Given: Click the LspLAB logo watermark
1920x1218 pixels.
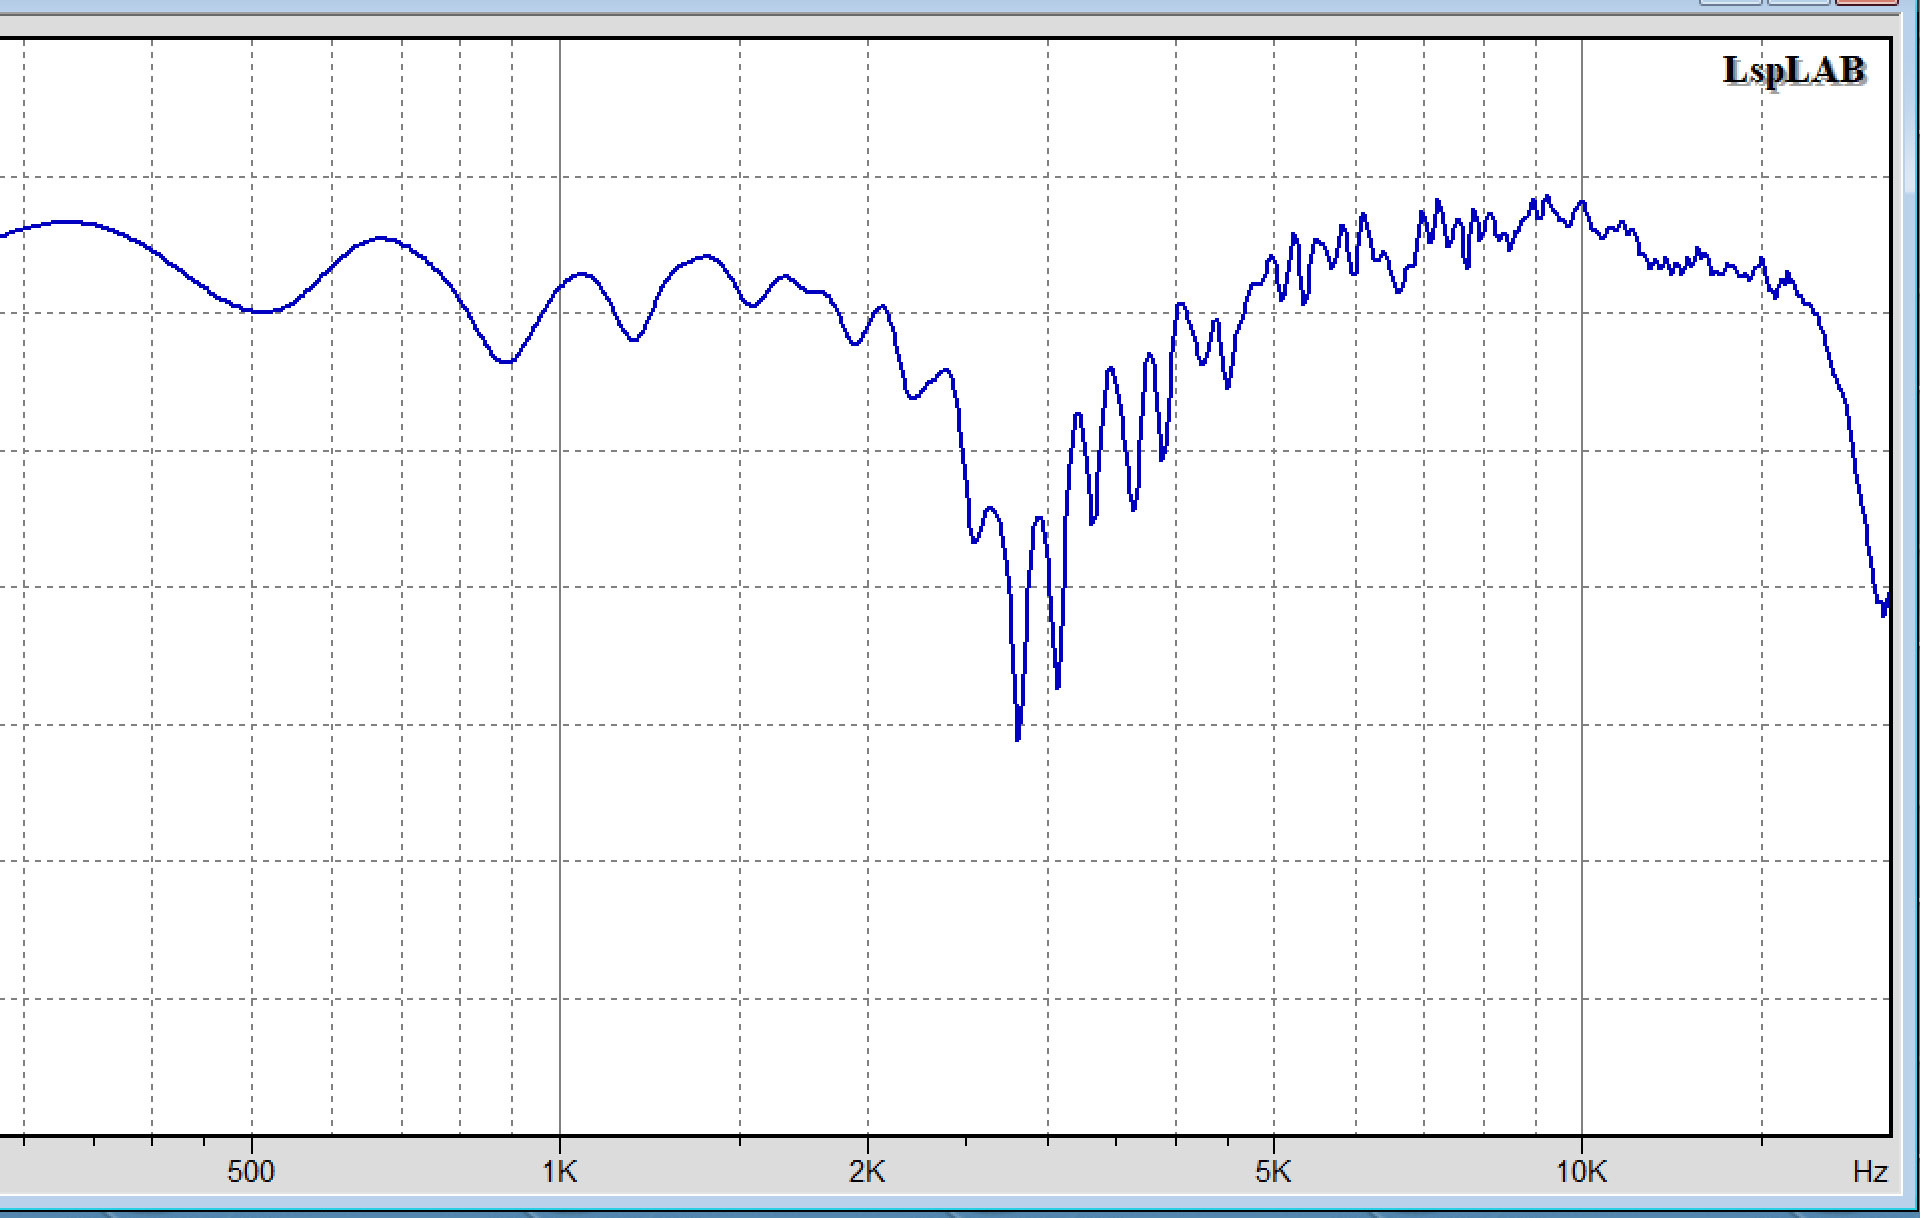Looking at the screenshot, I should (1794, 70).
